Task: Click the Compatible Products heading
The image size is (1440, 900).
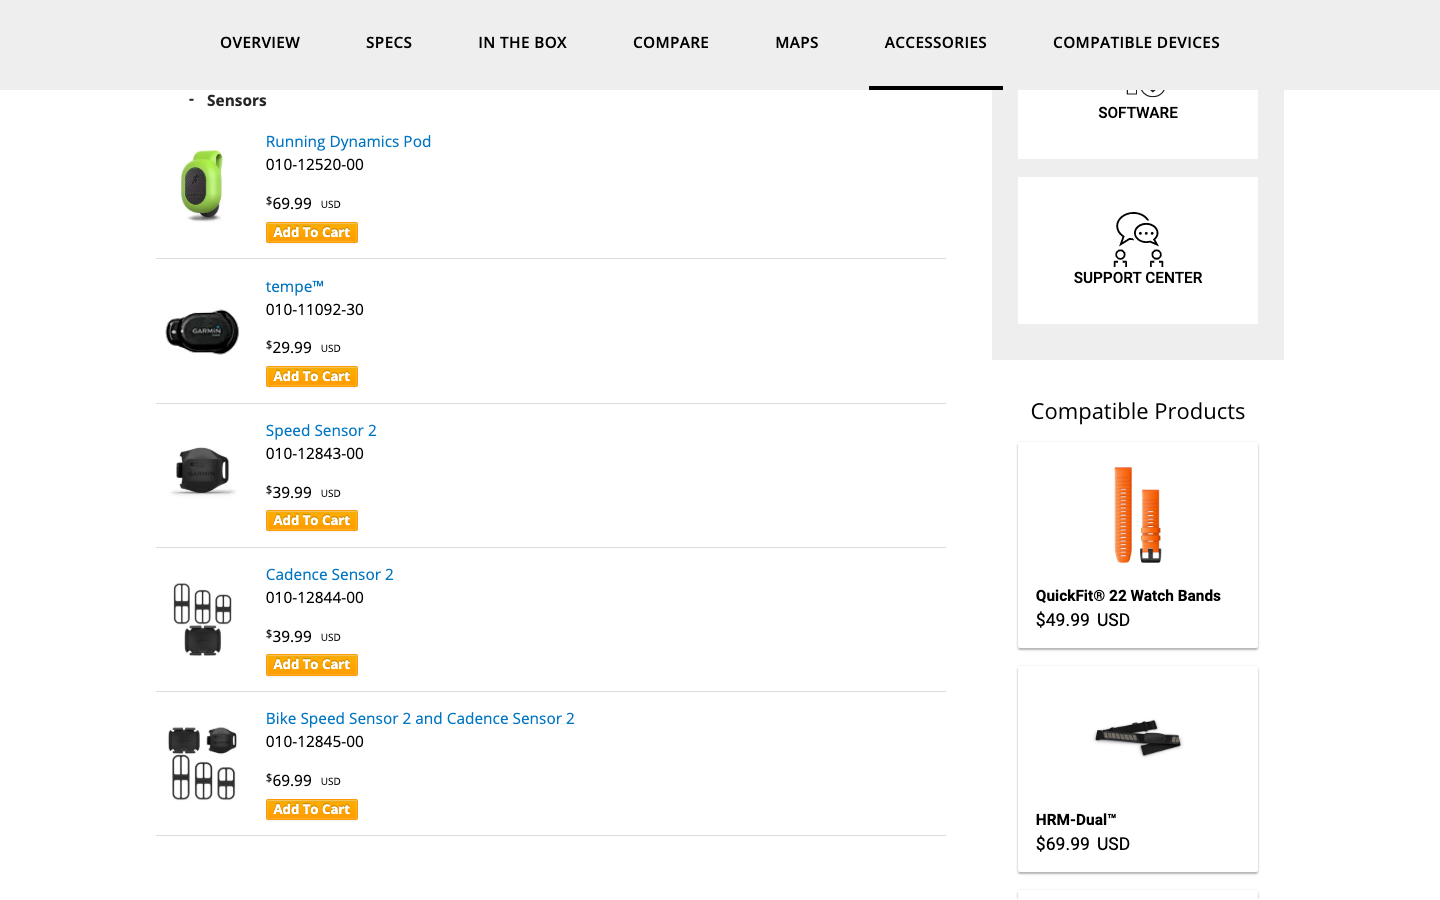Action: [1138, 411]
